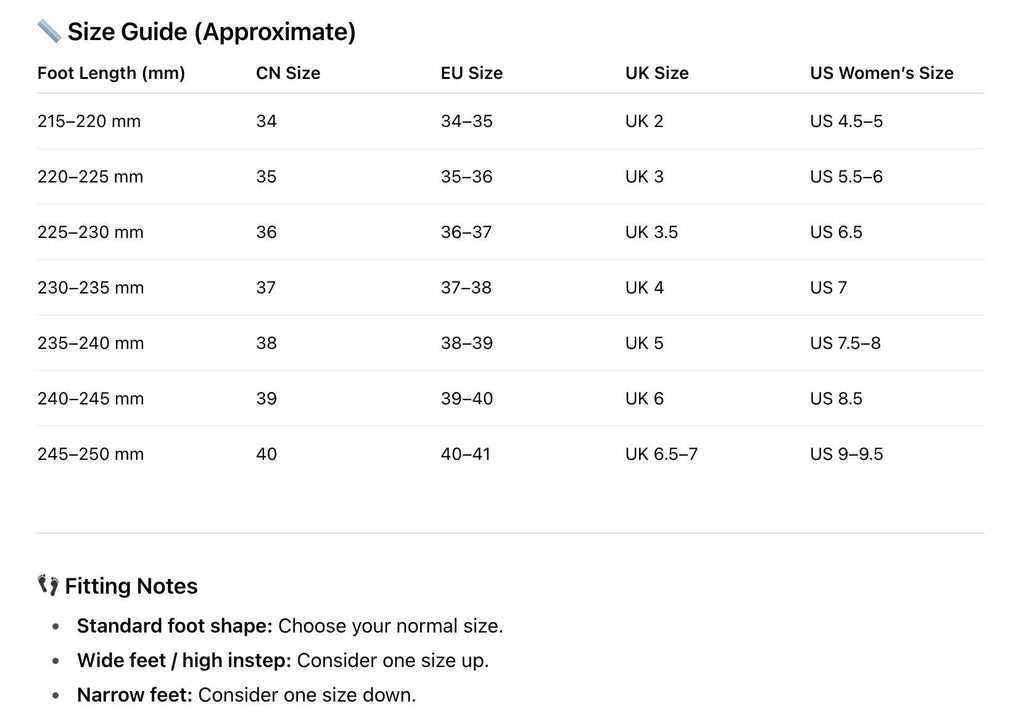Click the UK 3.5 size cell

(x=651, y=232)
